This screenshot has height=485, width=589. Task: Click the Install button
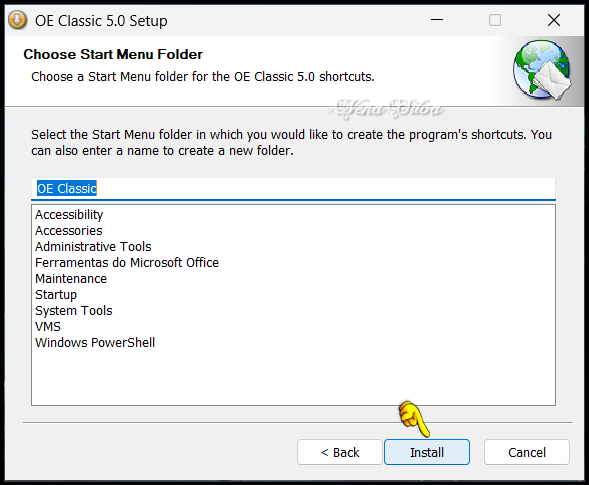pos(427,452)
